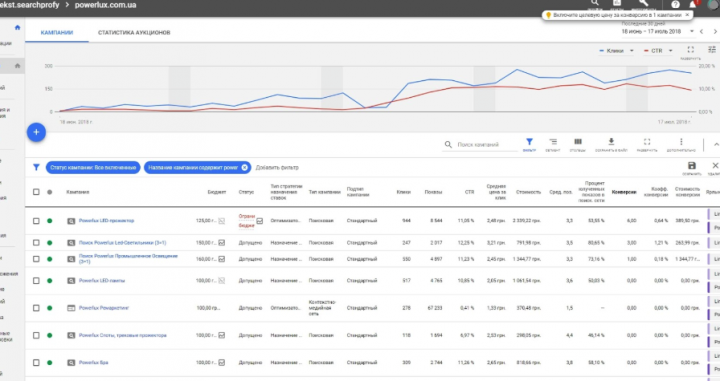Screen dimensions: 720x381
Task: Sort the table by the Клики column header
Action: [404, 192]
